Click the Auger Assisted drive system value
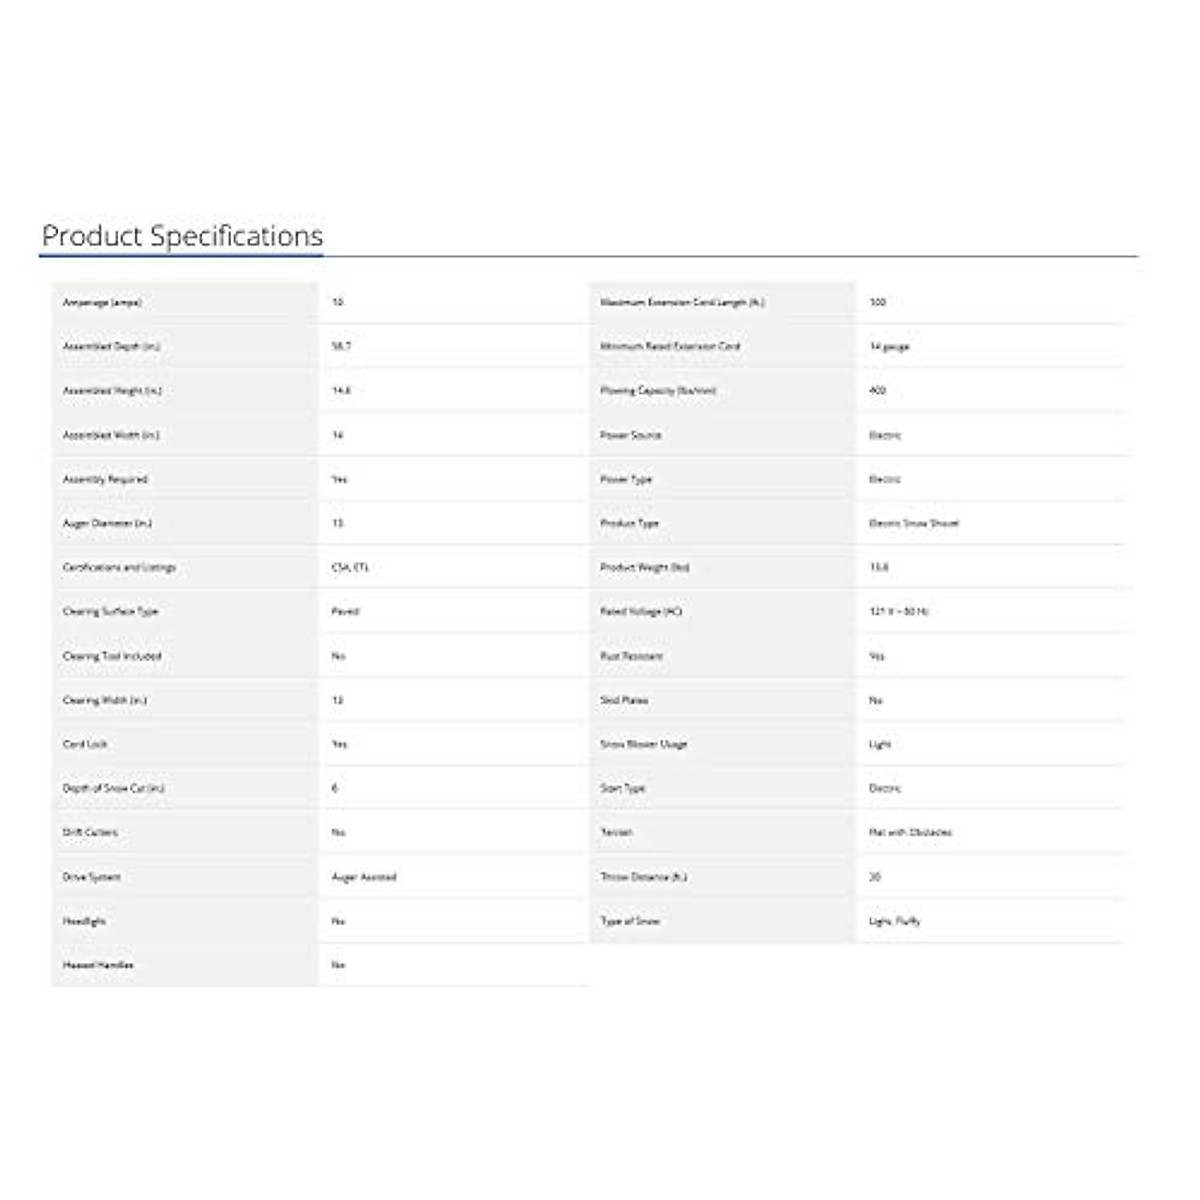The height and width of the screenshot is (1200, 1200). coord(364,877)
